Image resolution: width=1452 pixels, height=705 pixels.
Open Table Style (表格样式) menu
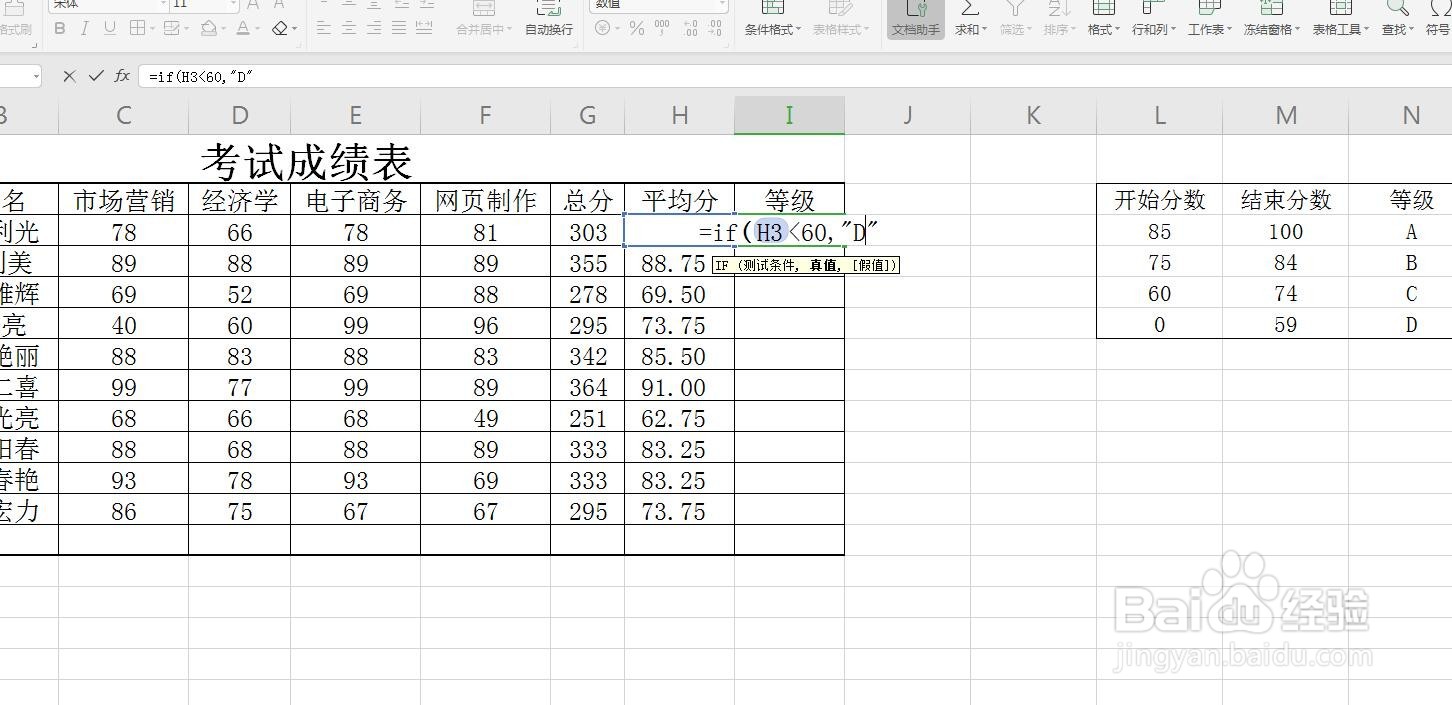click(841, 19)
